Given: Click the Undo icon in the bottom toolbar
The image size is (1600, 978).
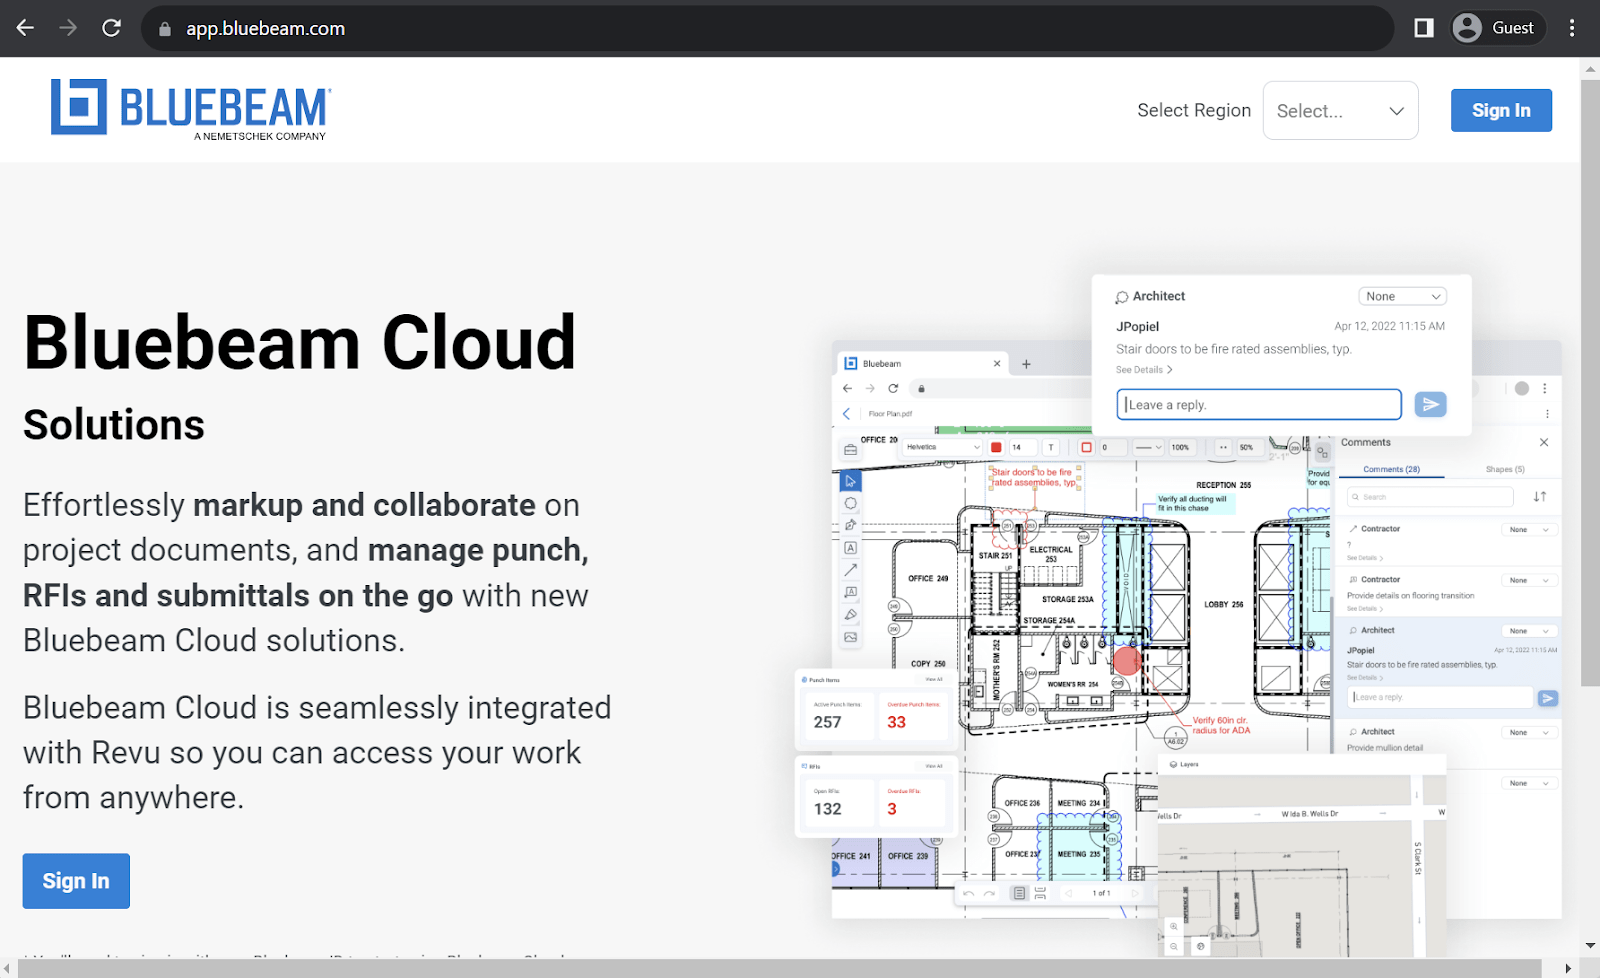Looking at the screenshot, I should [x=969, y=893].
